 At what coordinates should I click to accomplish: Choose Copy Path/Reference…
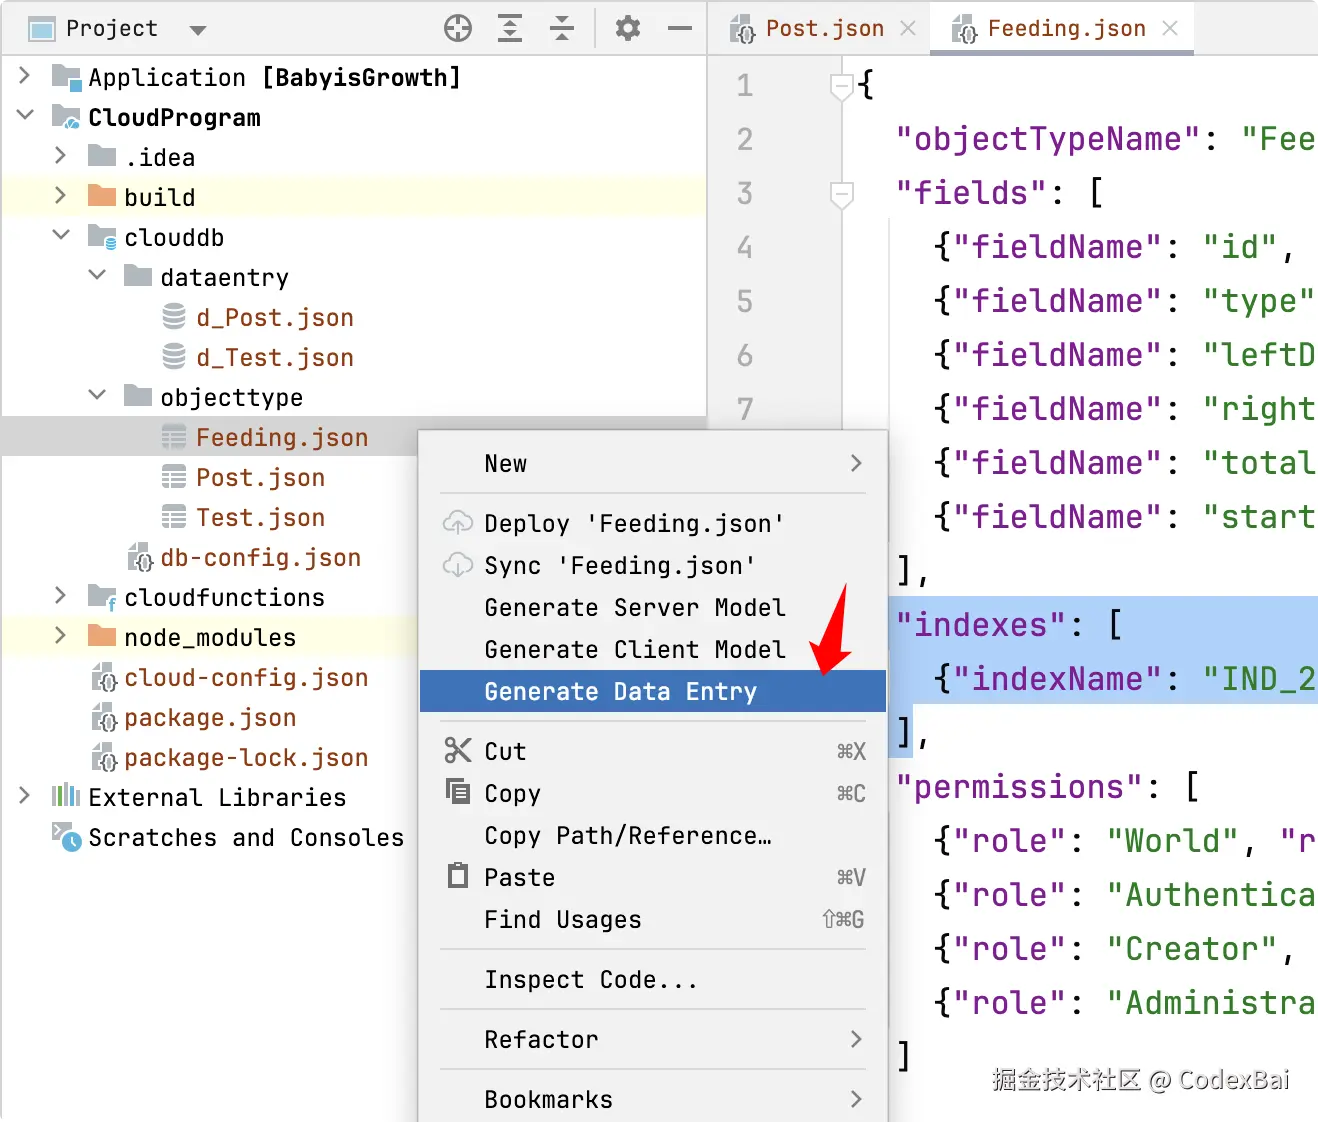click(x=653, y=835)
